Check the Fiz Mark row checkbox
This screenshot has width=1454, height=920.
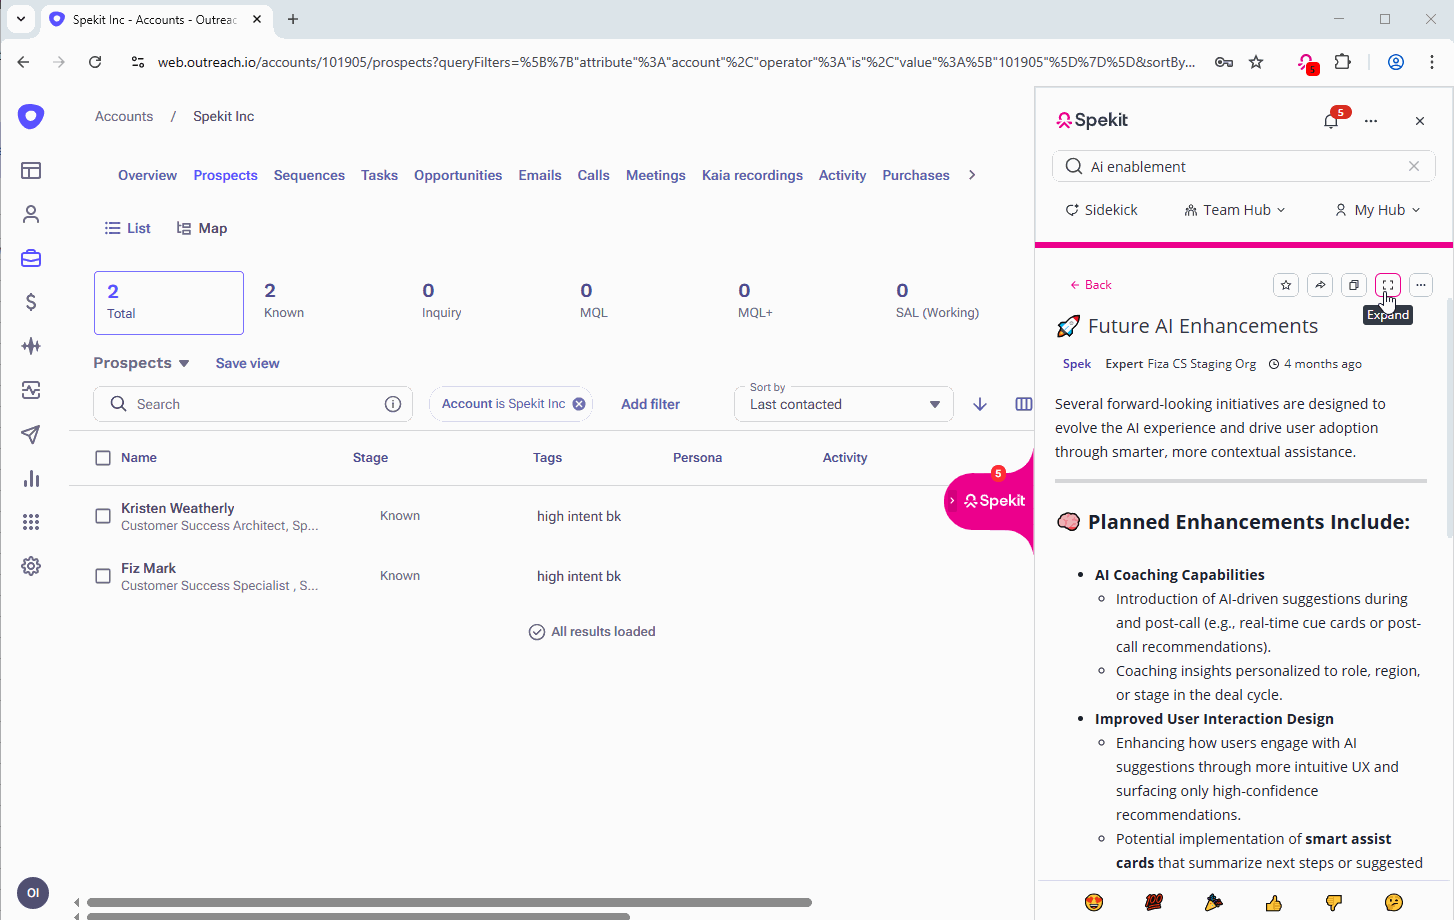(103, 576)
